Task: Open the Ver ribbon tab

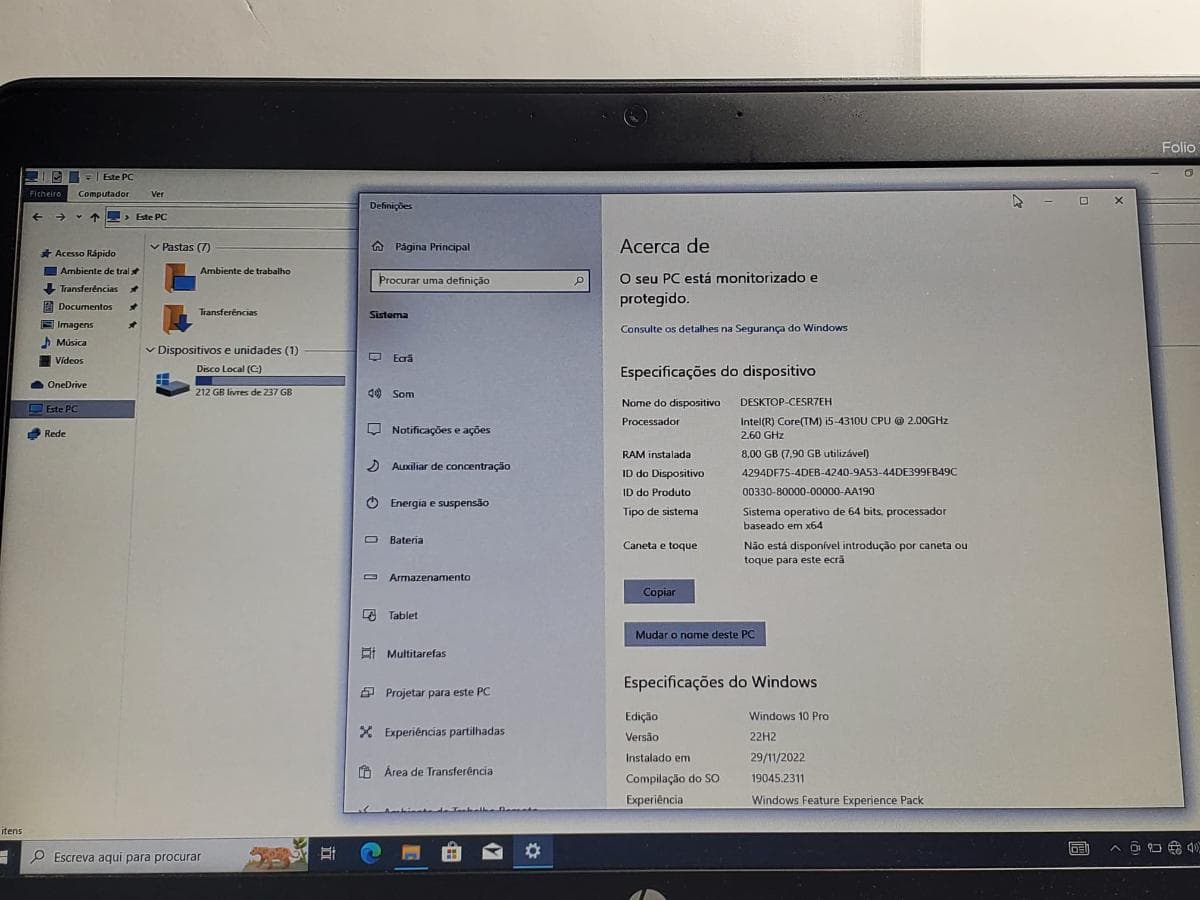Action: coord(157,194)
